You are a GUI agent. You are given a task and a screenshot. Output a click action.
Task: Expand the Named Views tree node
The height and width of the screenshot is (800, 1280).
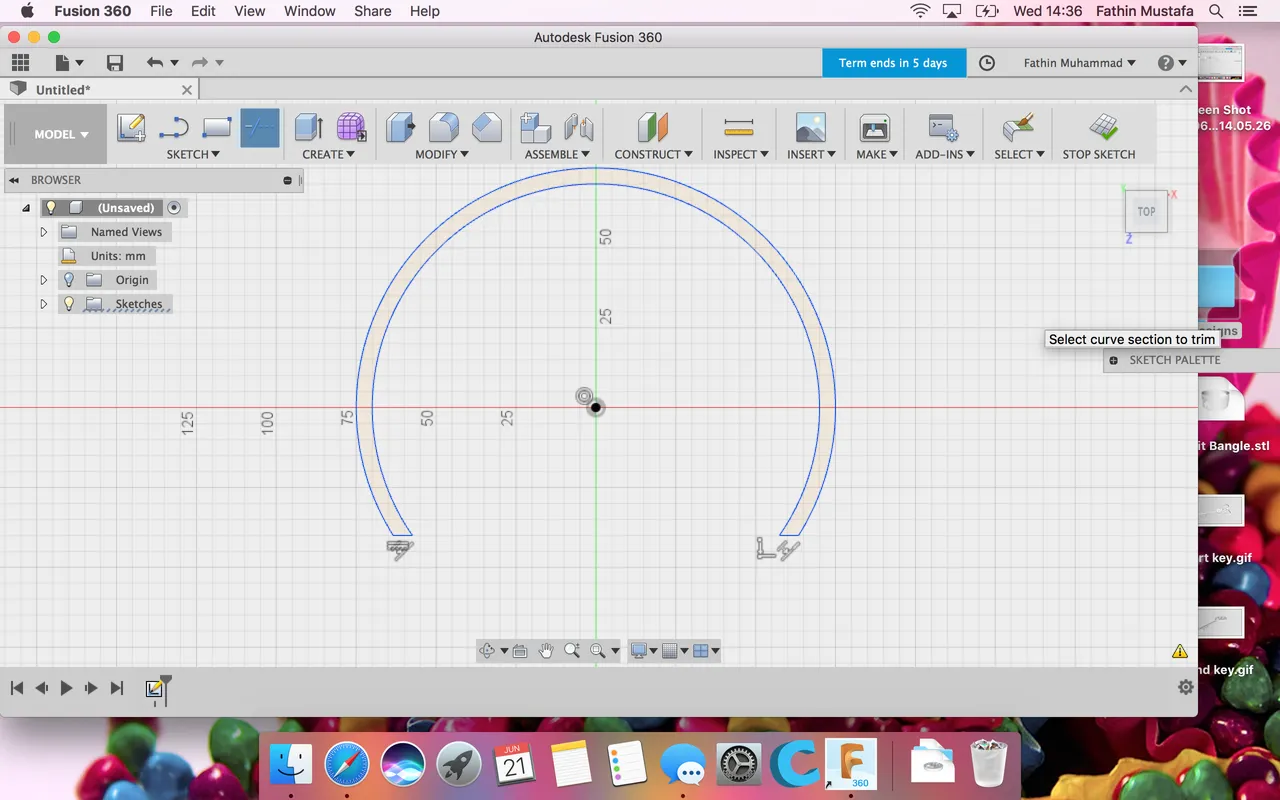(43, 232)
